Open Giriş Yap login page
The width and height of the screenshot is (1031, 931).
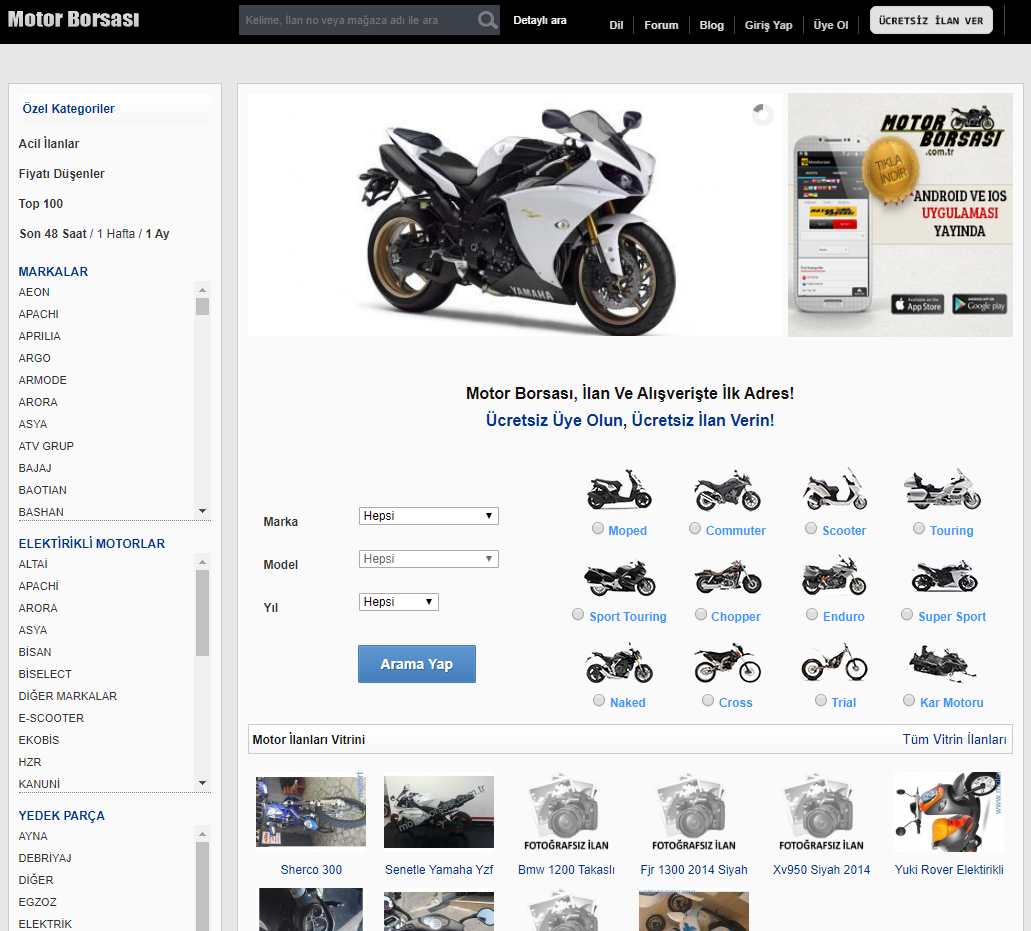(769, 25)
